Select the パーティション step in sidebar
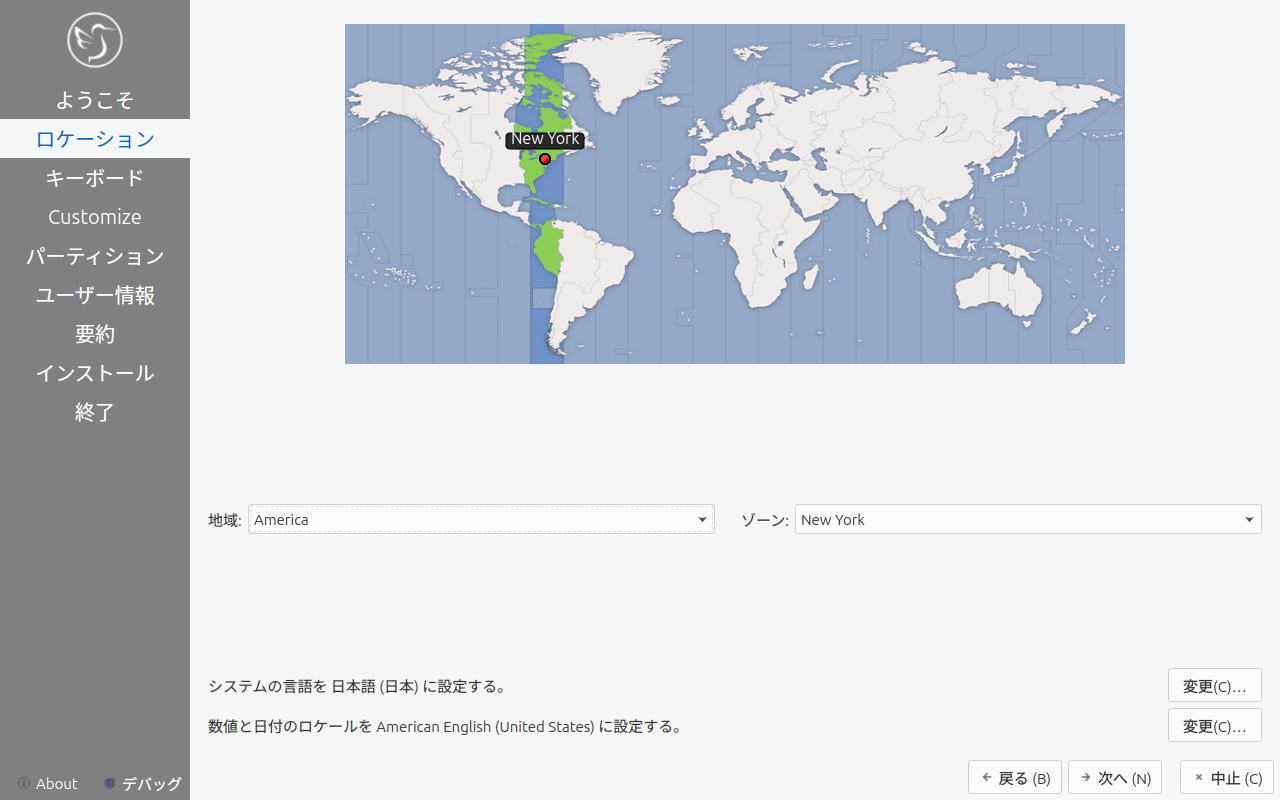Screen dimensions: 1280x800 coord(95,256)
